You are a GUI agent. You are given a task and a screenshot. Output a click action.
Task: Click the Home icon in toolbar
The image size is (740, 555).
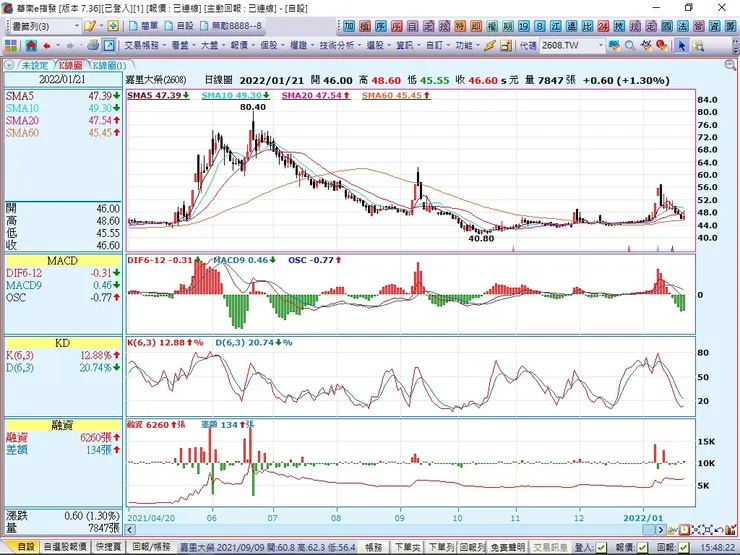(x=31, y=46)
